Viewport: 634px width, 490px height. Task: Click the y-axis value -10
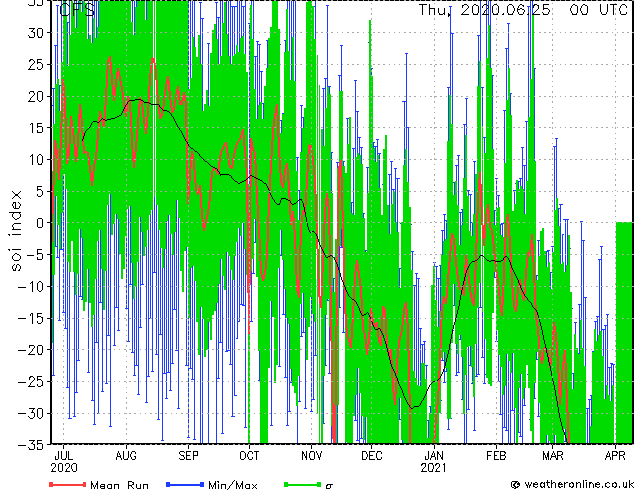32,287
